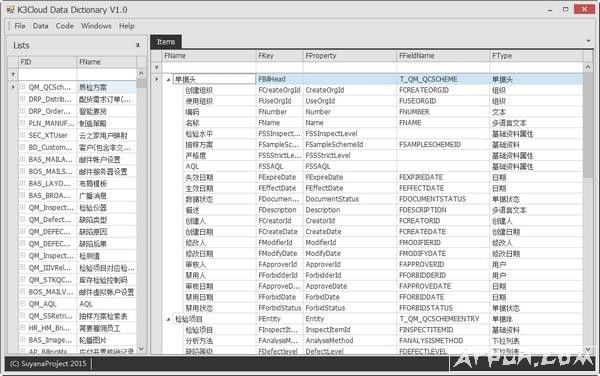
Task: Click the FBillHead cell
Action: (x=279, y=79)
